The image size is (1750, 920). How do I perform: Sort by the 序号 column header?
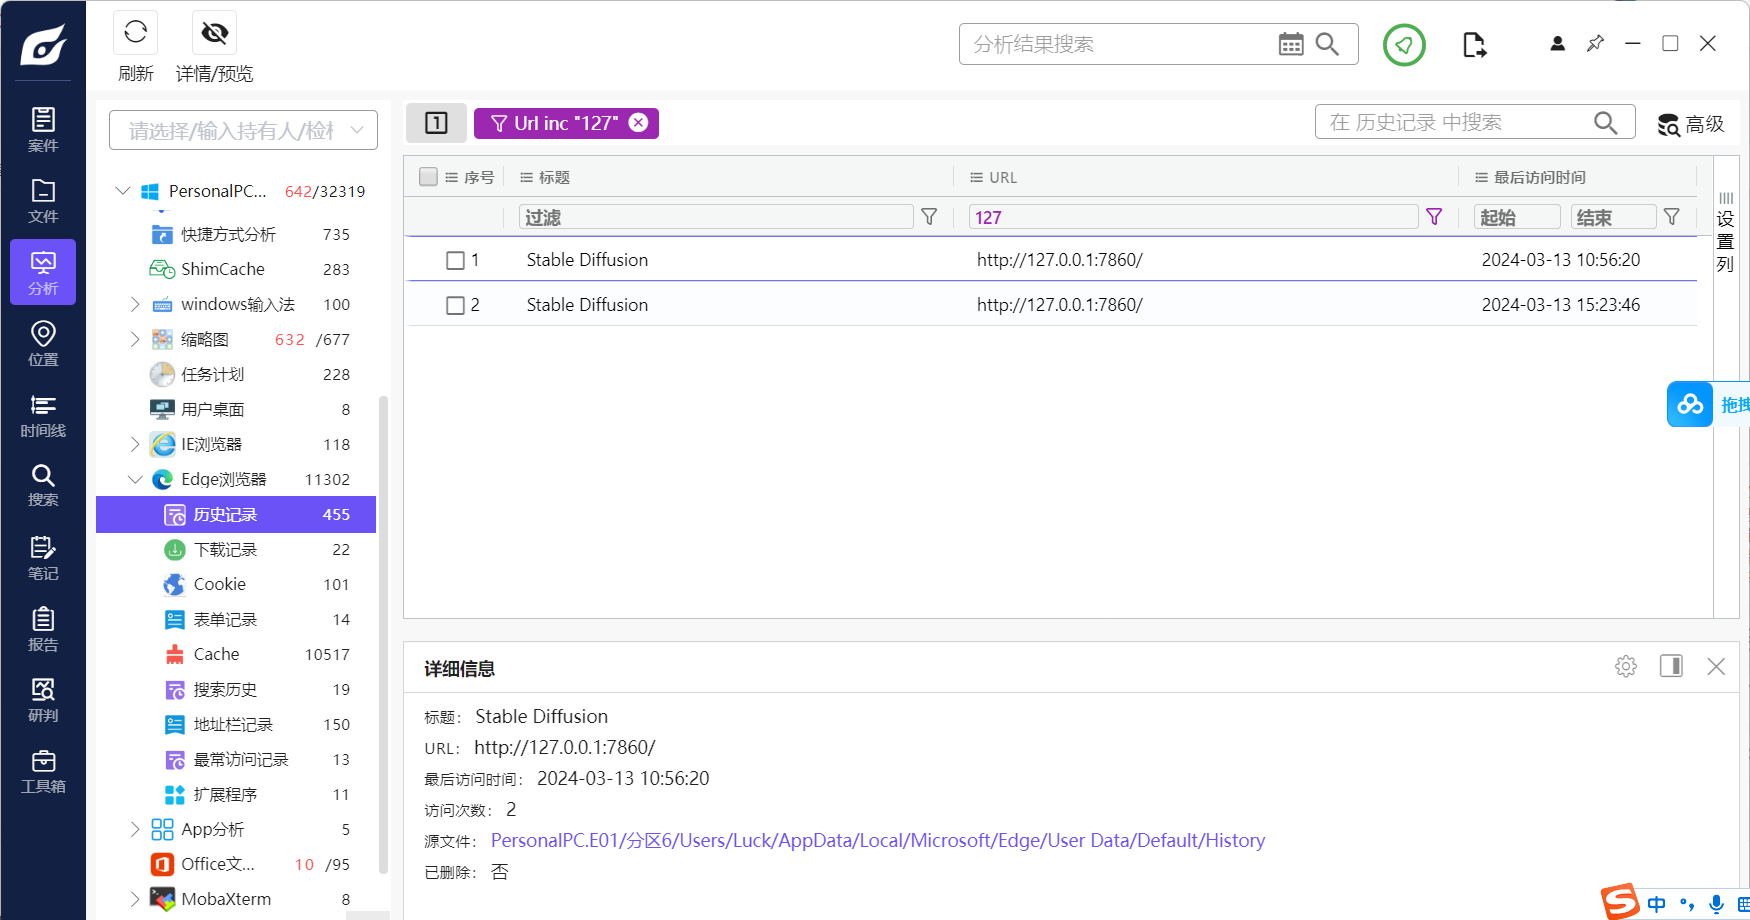(x=469, y=177)
